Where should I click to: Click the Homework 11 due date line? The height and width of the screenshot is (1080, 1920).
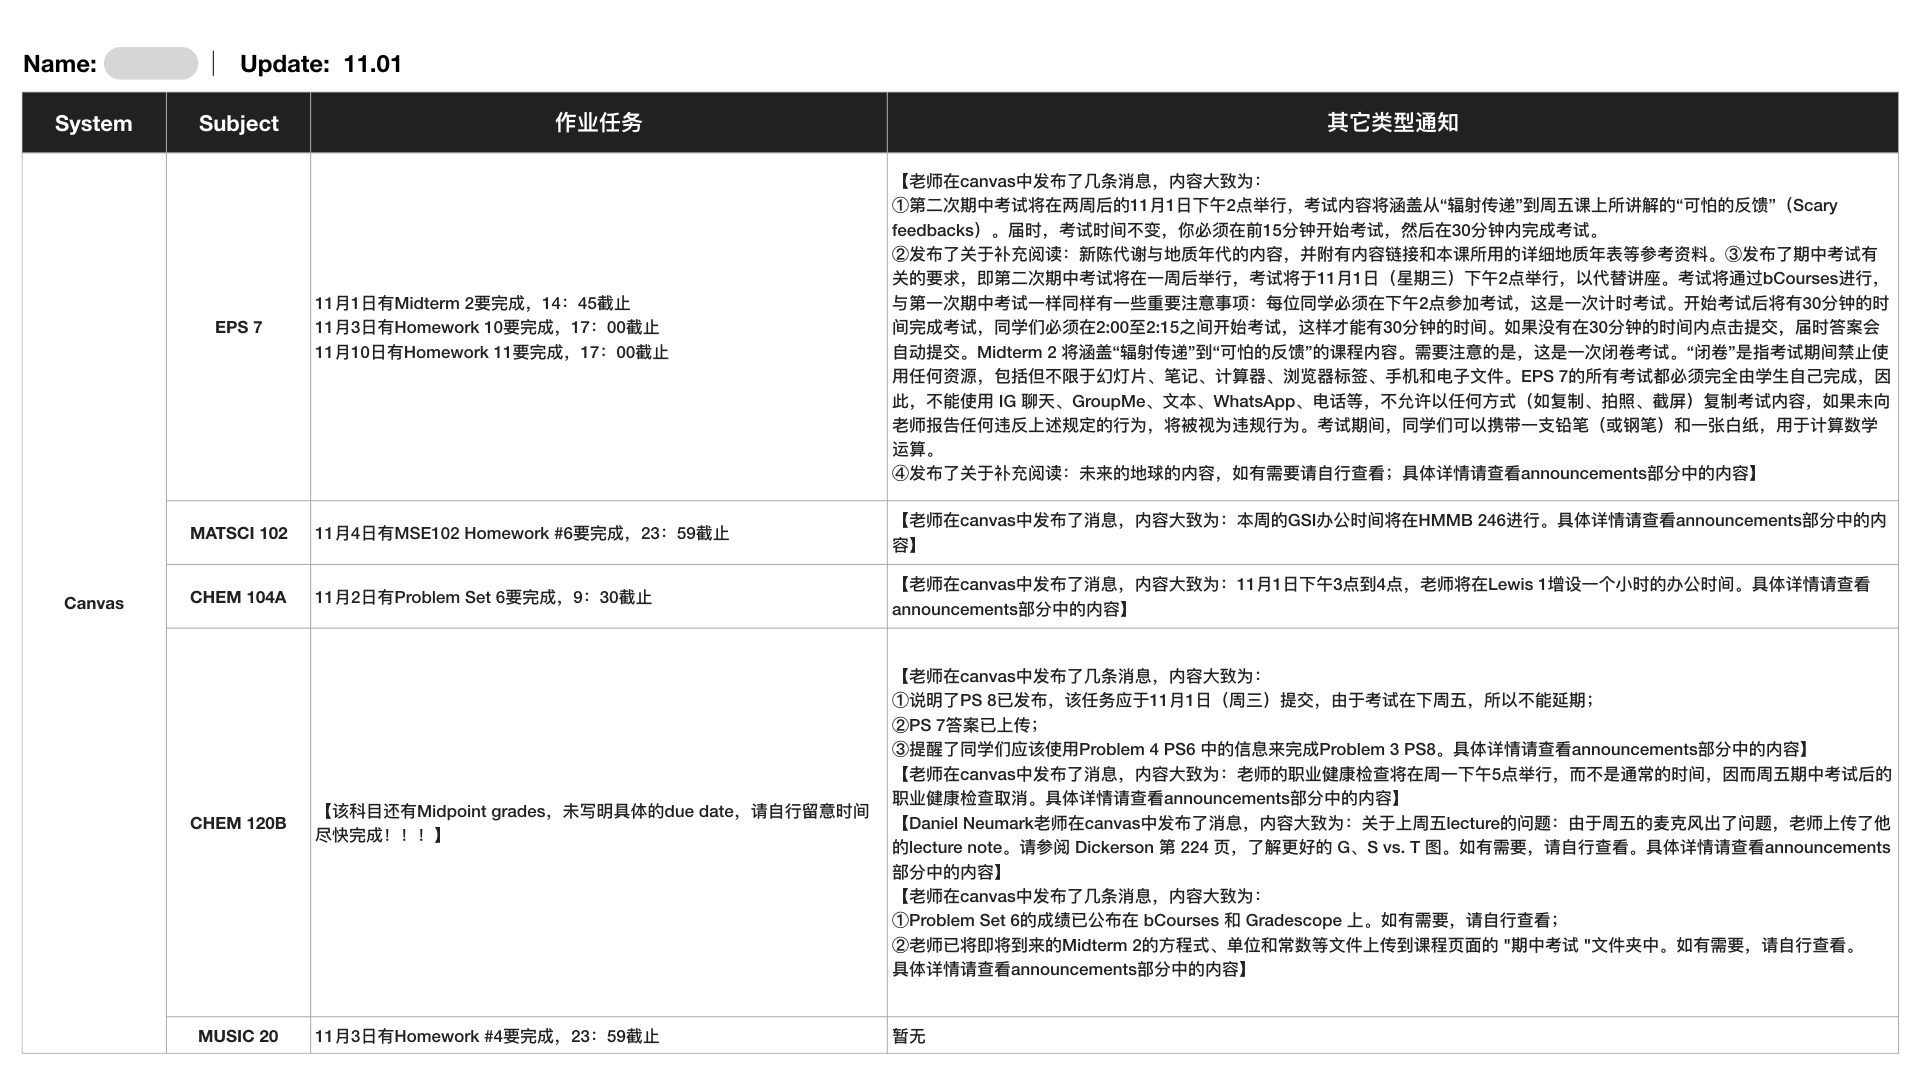coord(491,352)
